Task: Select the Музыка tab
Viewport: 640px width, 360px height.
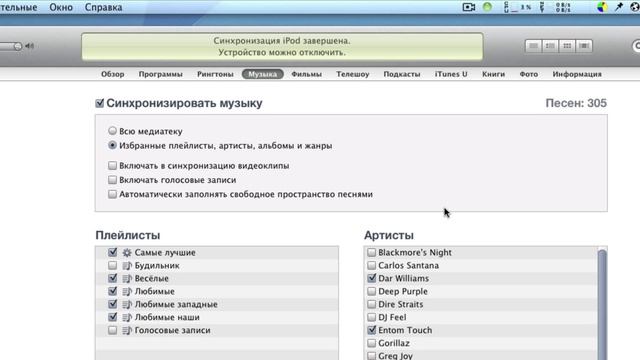Action: coord(262,74)
